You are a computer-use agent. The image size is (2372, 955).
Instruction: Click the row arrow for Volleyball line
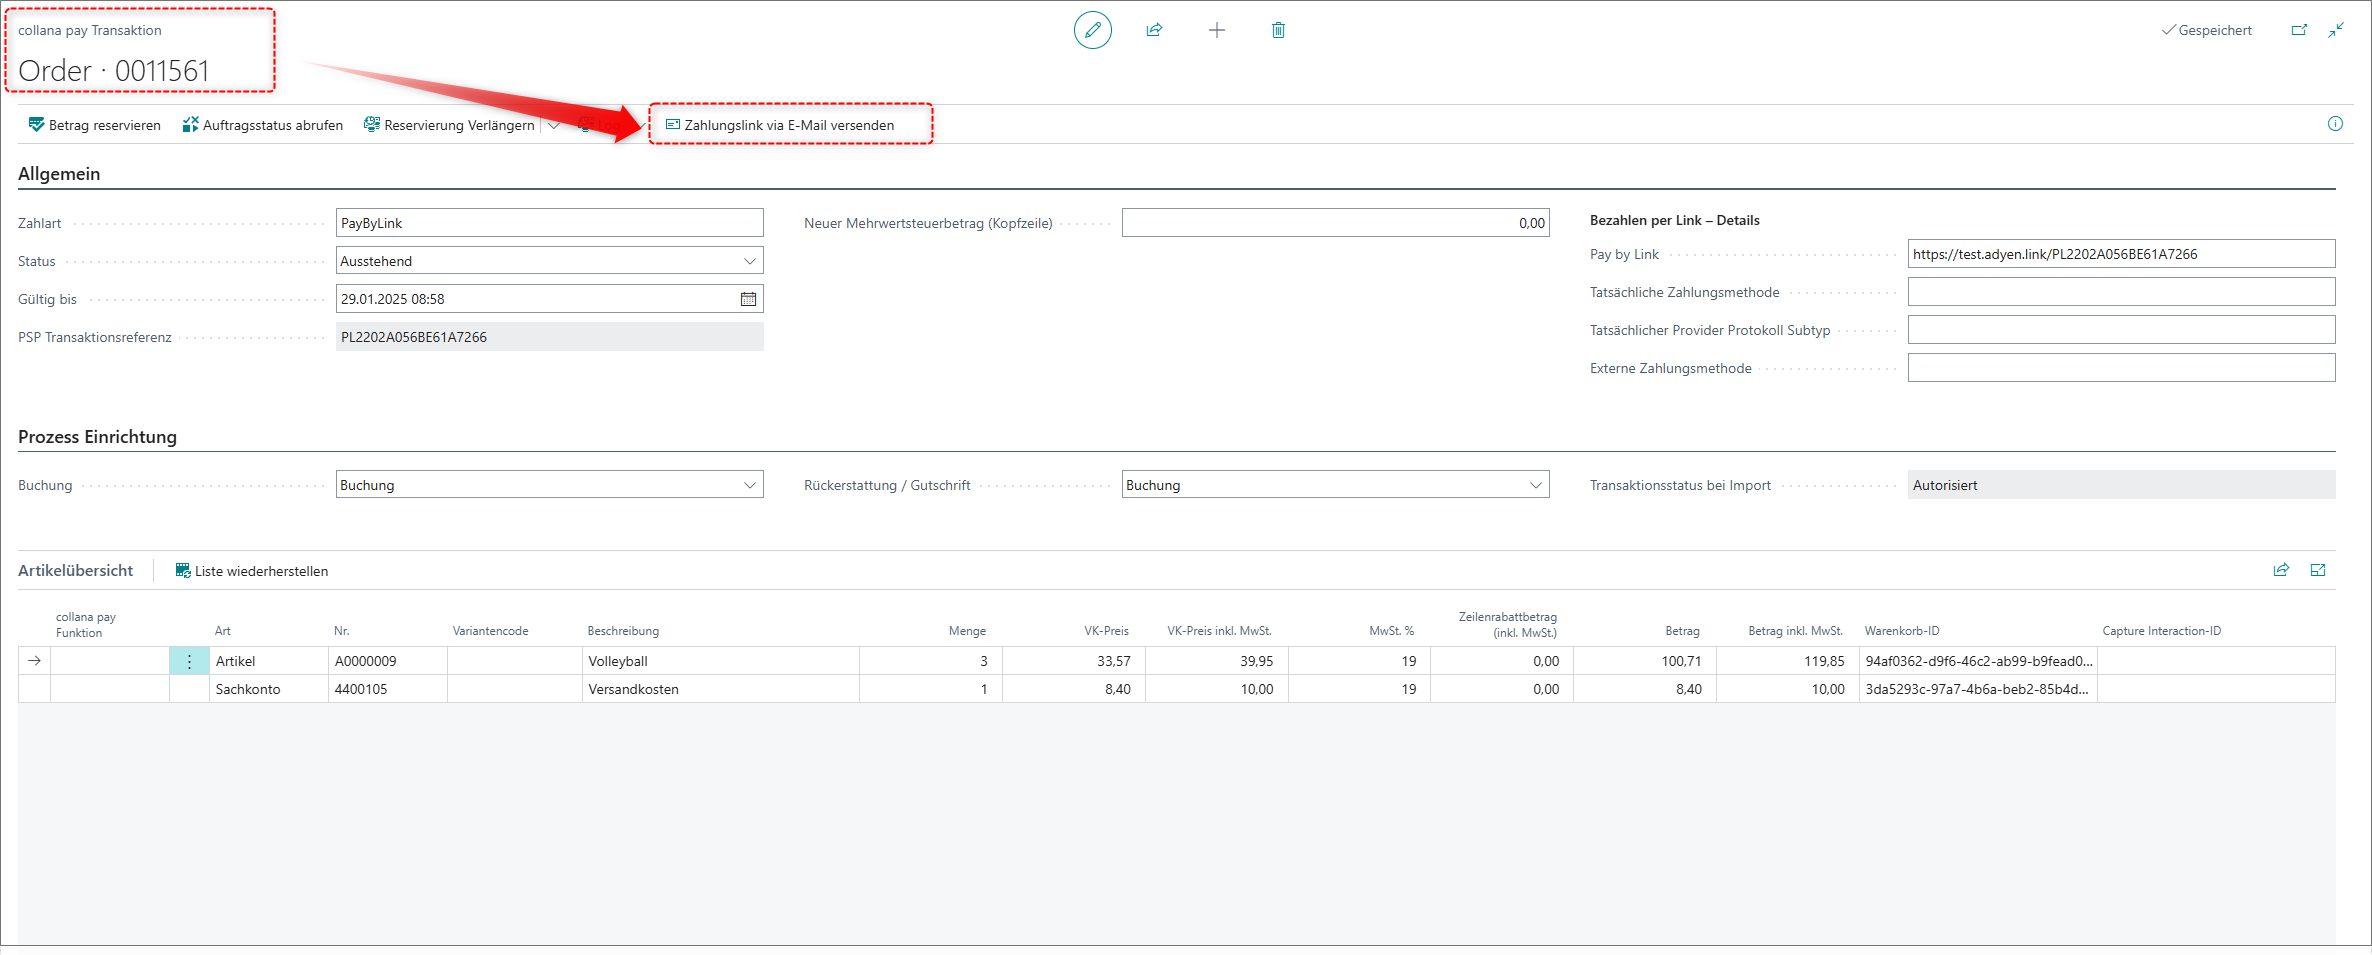[34, 661]
